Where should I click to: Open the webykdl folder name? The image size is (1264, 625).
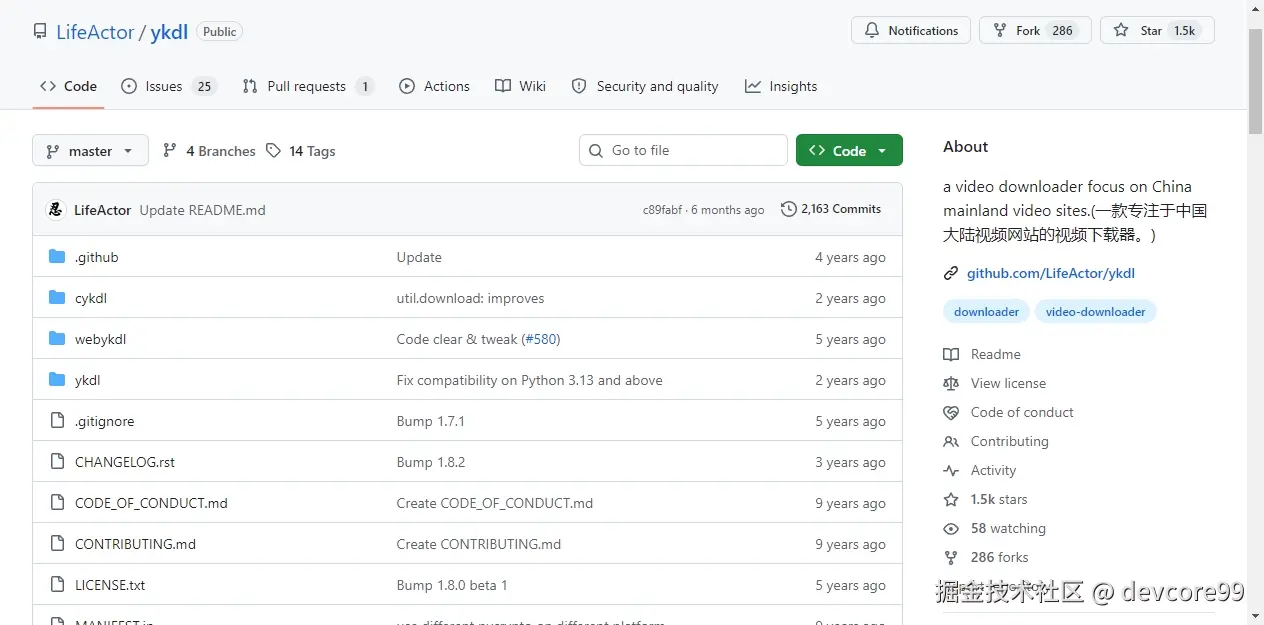(x=100, y=339)
